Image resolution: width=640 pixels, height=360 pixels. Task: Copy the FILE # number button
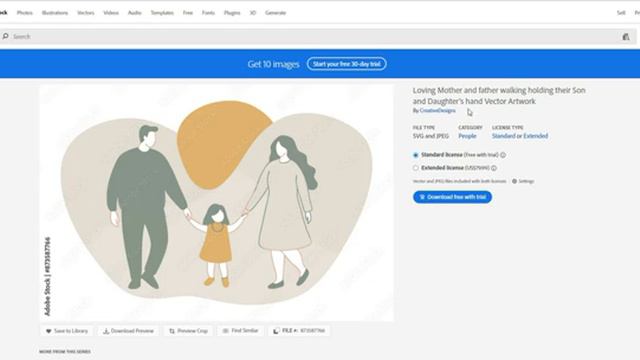pos(299,331)
